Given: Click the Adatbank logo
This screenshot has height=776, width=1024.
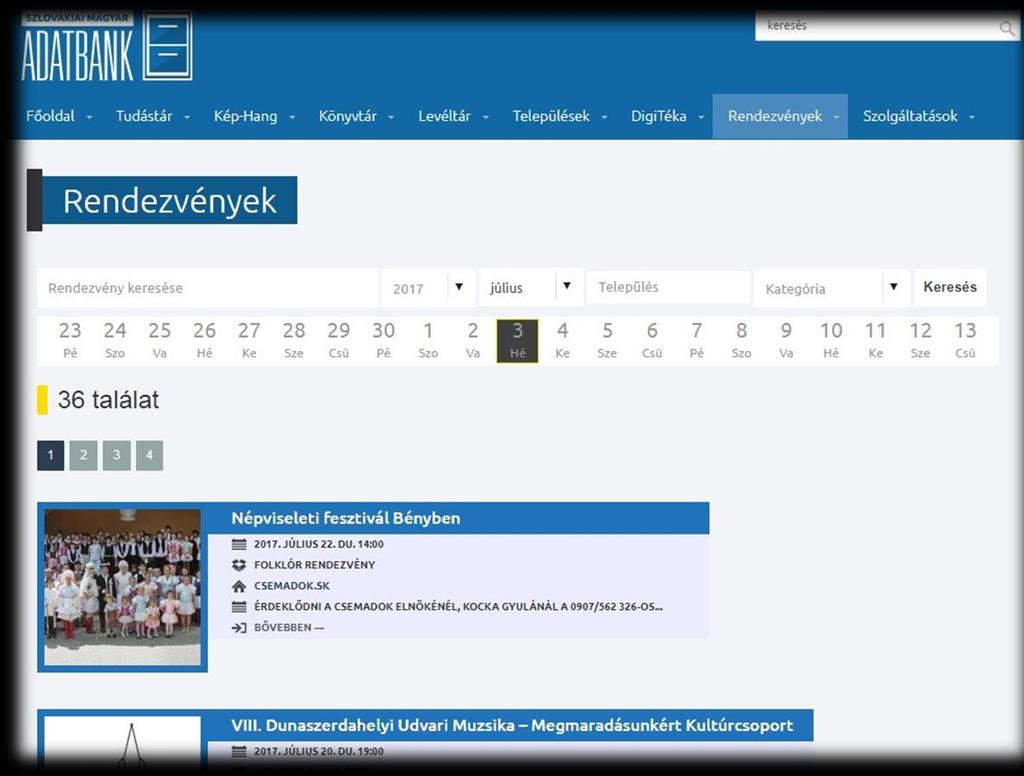Looking at the screenshot, I should (107, 46).
